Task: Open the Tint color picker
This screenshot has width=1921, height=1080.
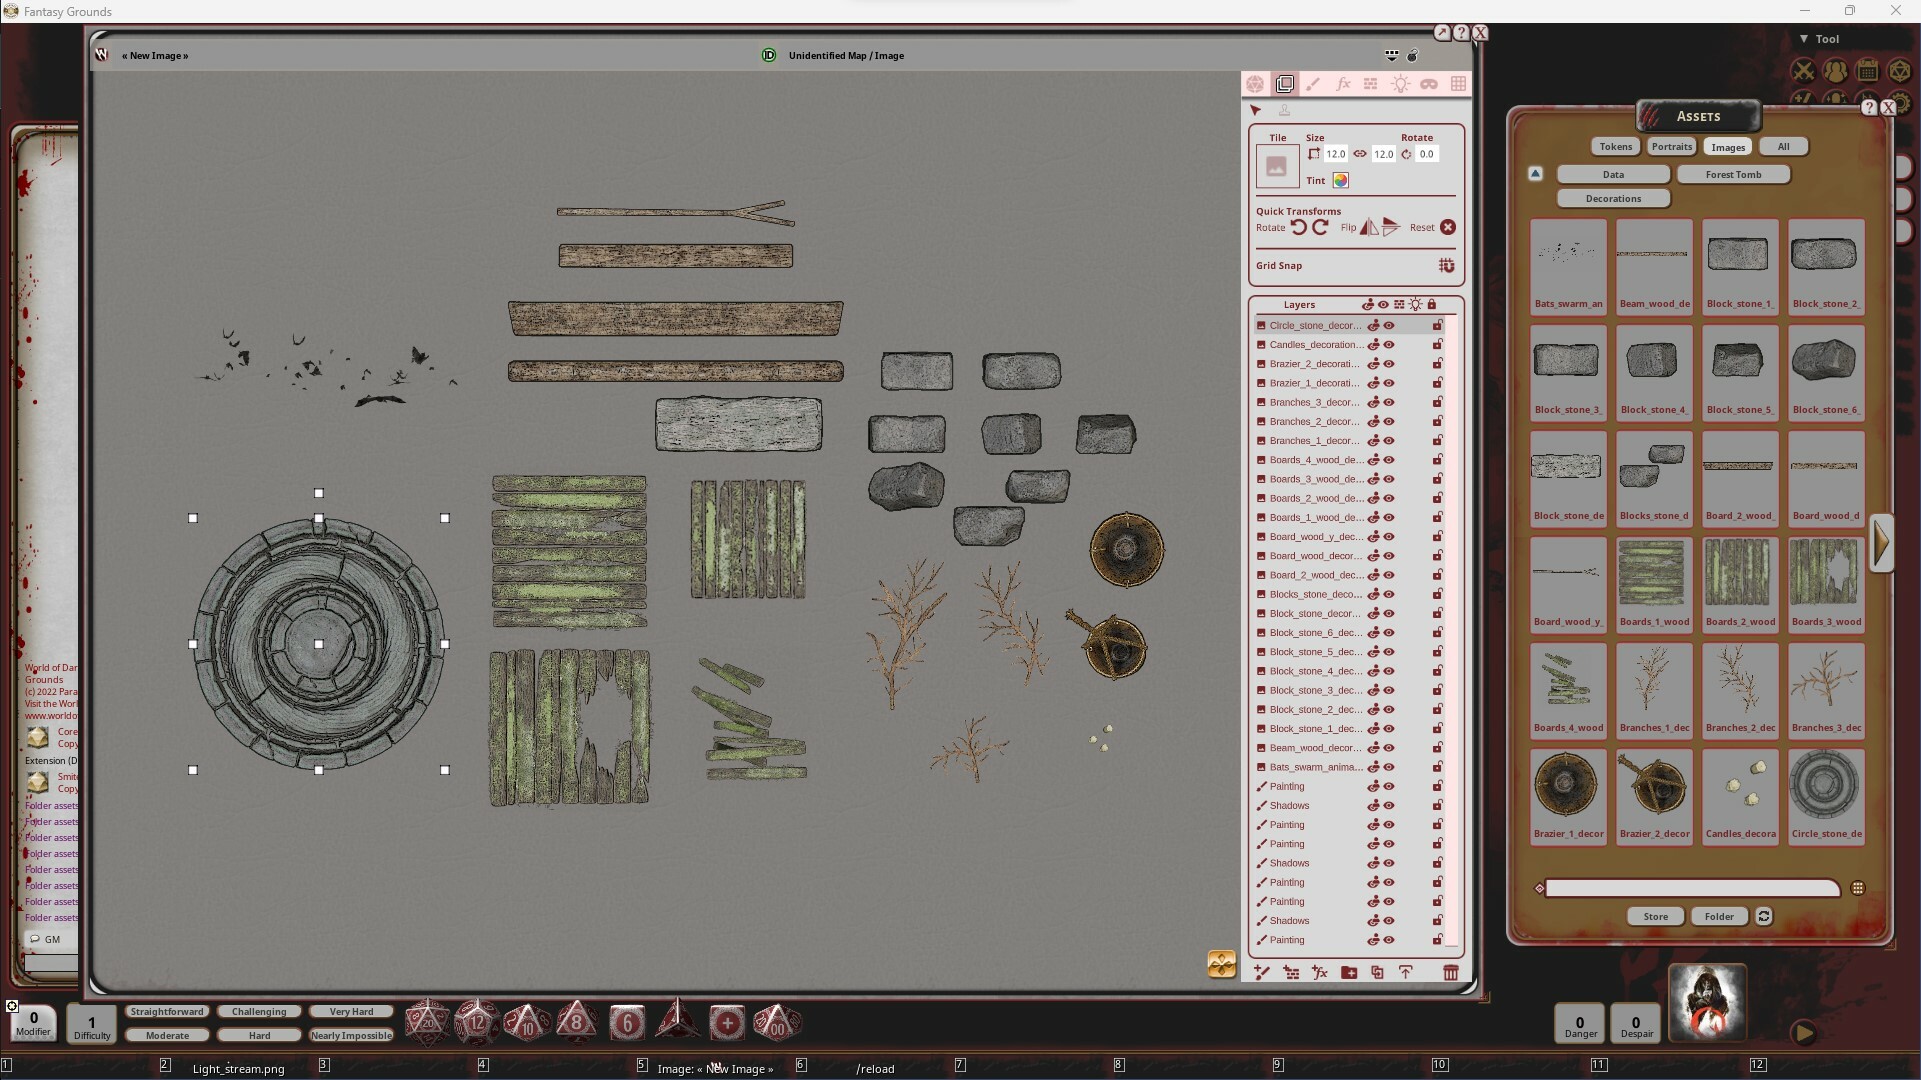Action: [x=1340, y=180]
